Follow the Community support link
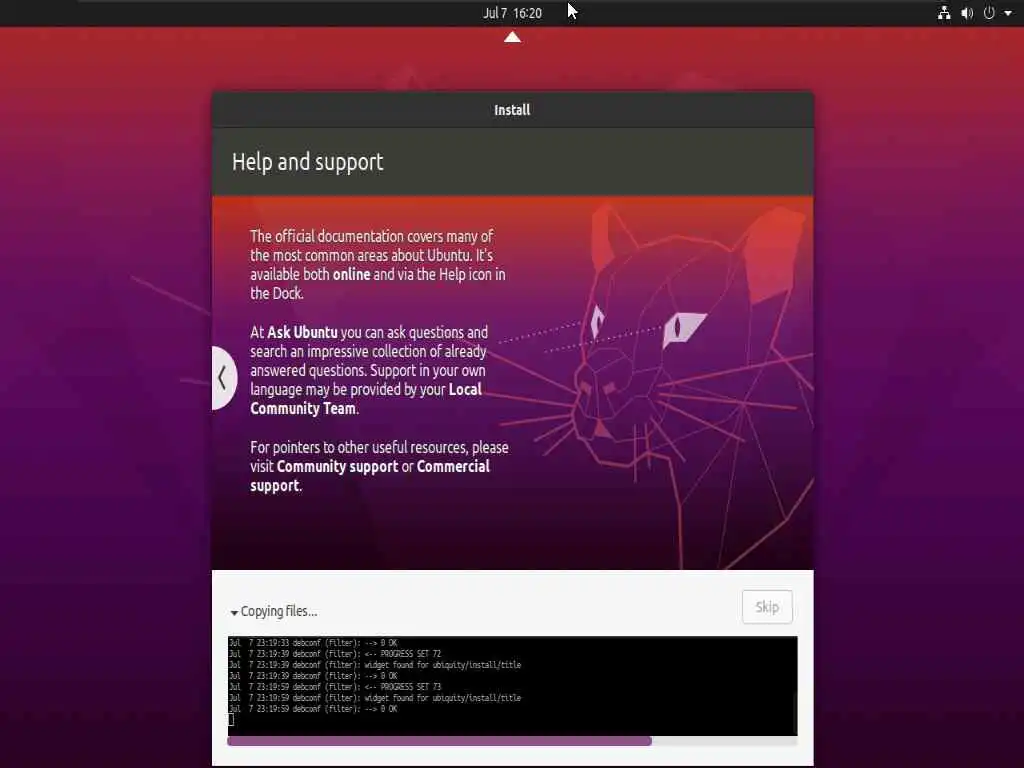Viewport: 1024px width, 768px height. pos(337,466)
